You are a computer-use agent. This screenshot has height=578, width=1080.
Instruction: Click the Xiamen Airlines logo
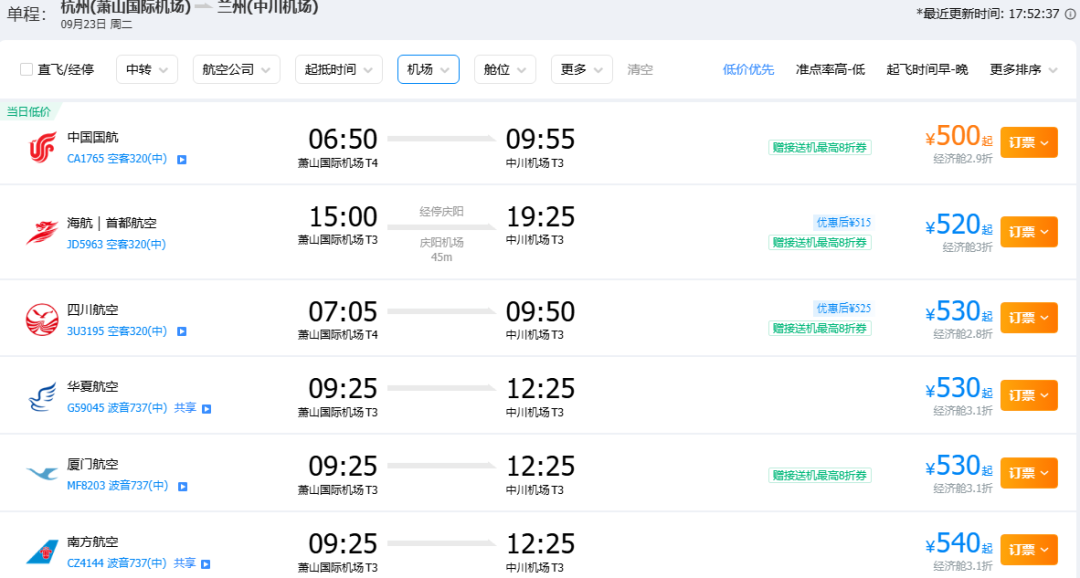(x=42, y=473)
